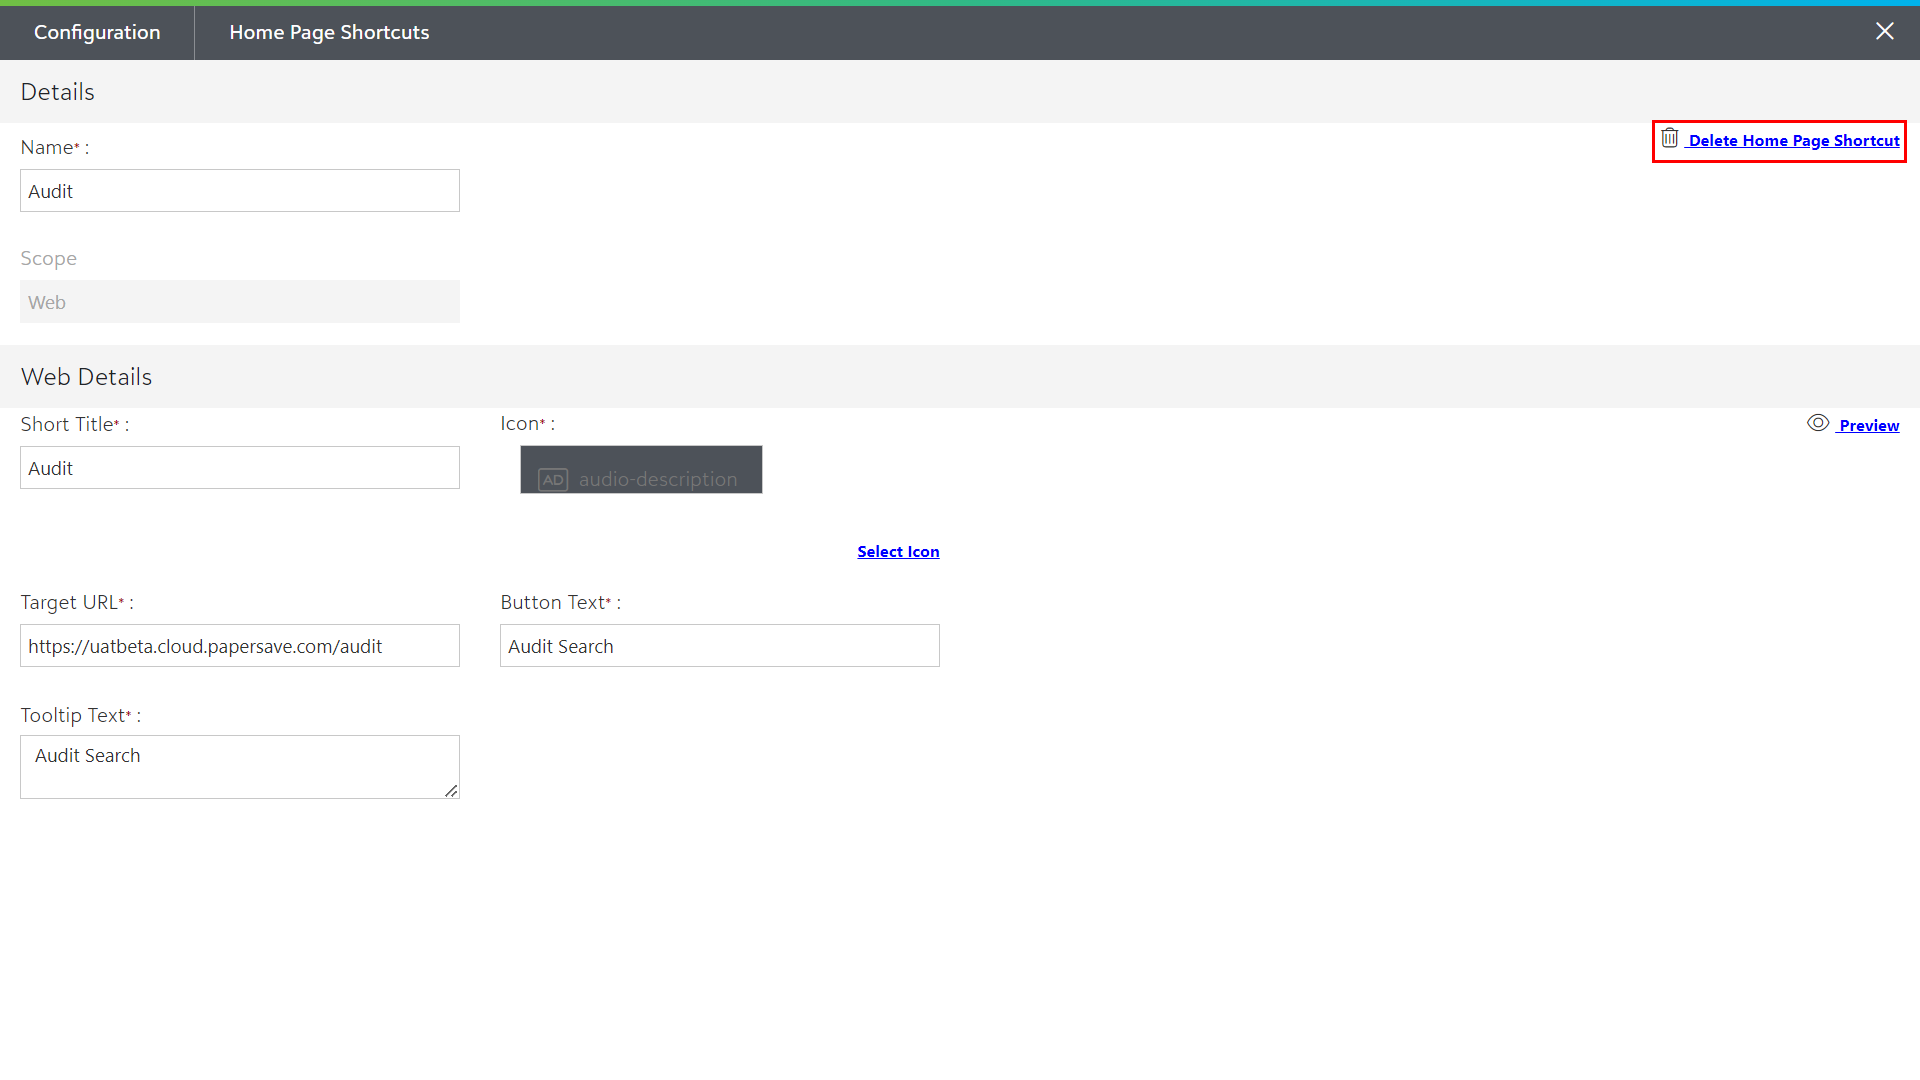The height and width of the screenshot is (1080, 1920).
Task: Open the Configuration tab
Action: tap(97, 32)
